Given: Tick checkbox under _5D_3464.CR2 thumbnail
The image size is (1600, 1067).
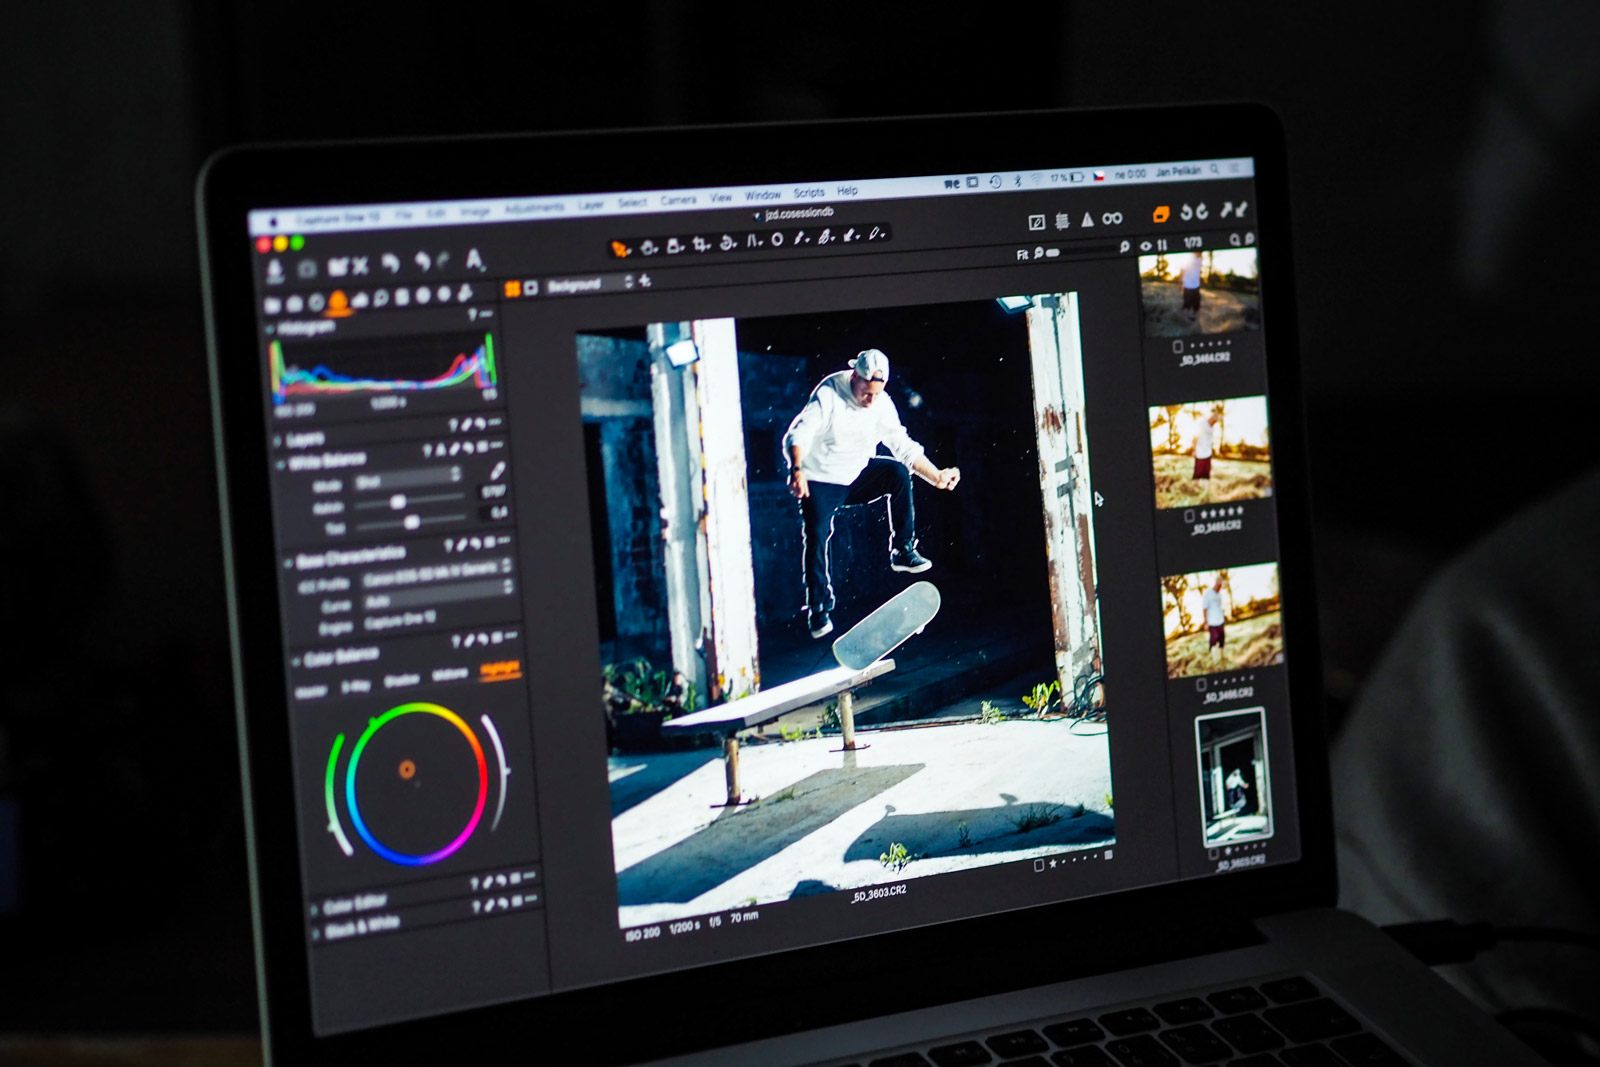Looking at the screenshot, I should [x=1177, y=347].
